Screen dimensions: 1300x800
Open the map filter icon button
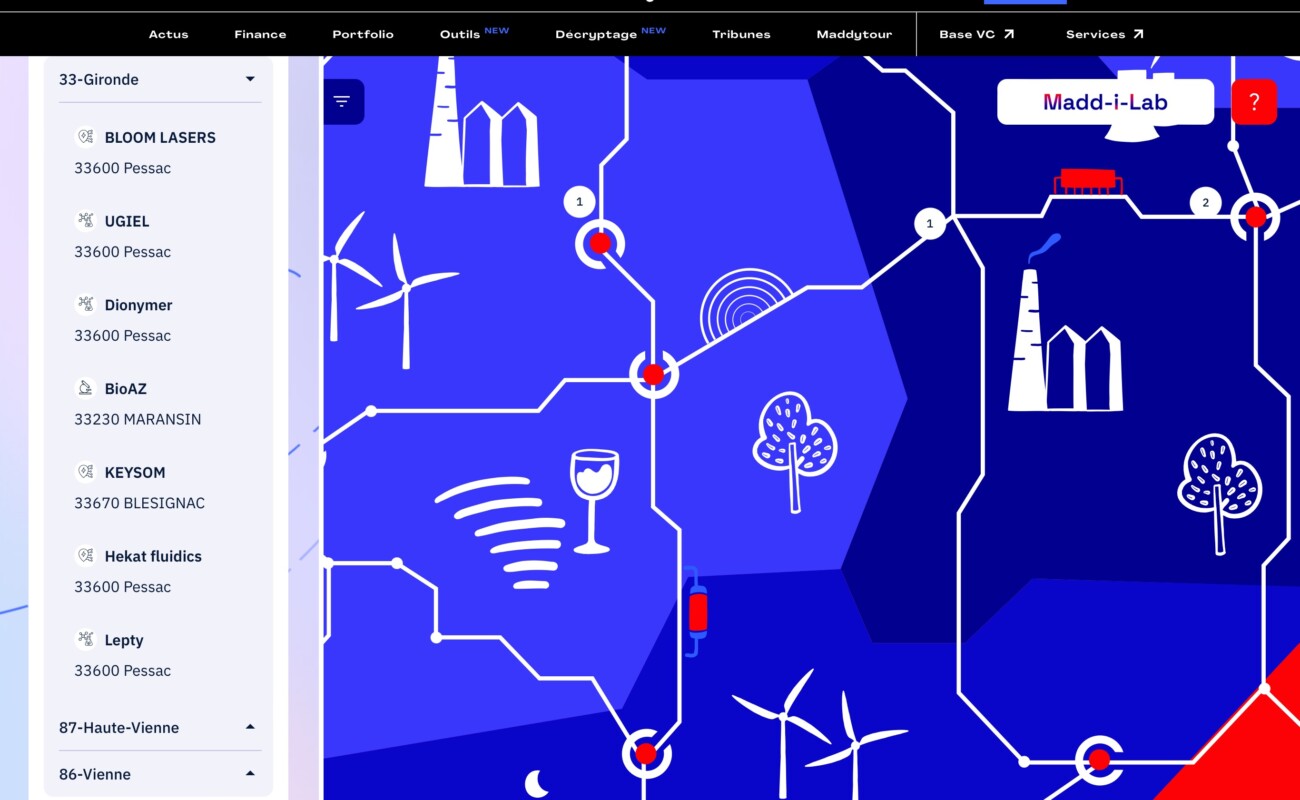click(342, 101)
